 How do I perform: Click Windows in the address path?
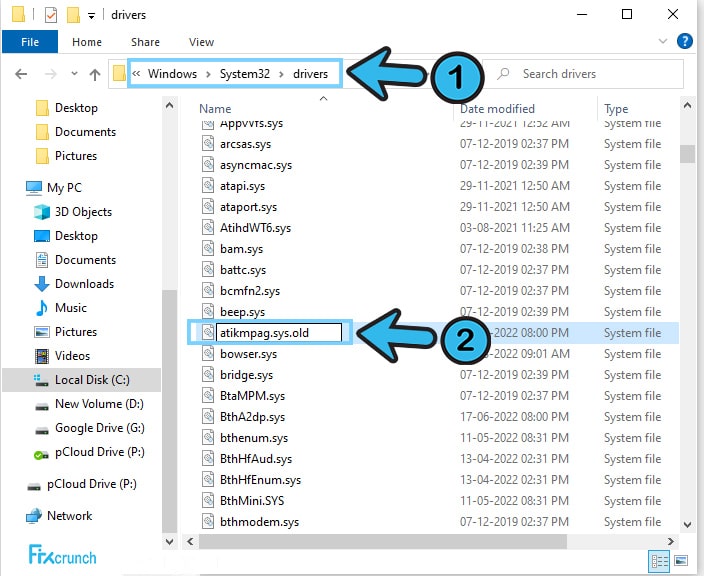click(172, 74)
